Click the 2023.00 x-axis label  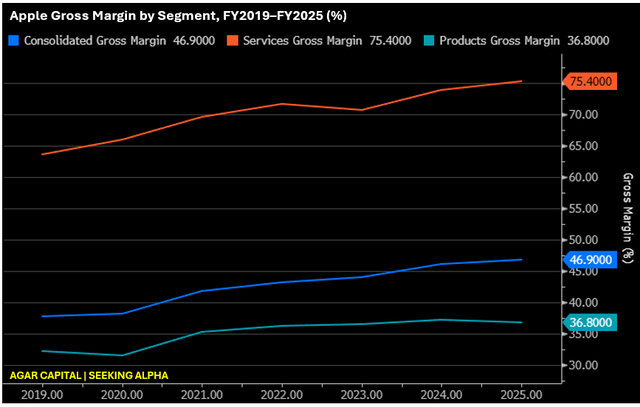pyautogui.click(x=362, y=395)
